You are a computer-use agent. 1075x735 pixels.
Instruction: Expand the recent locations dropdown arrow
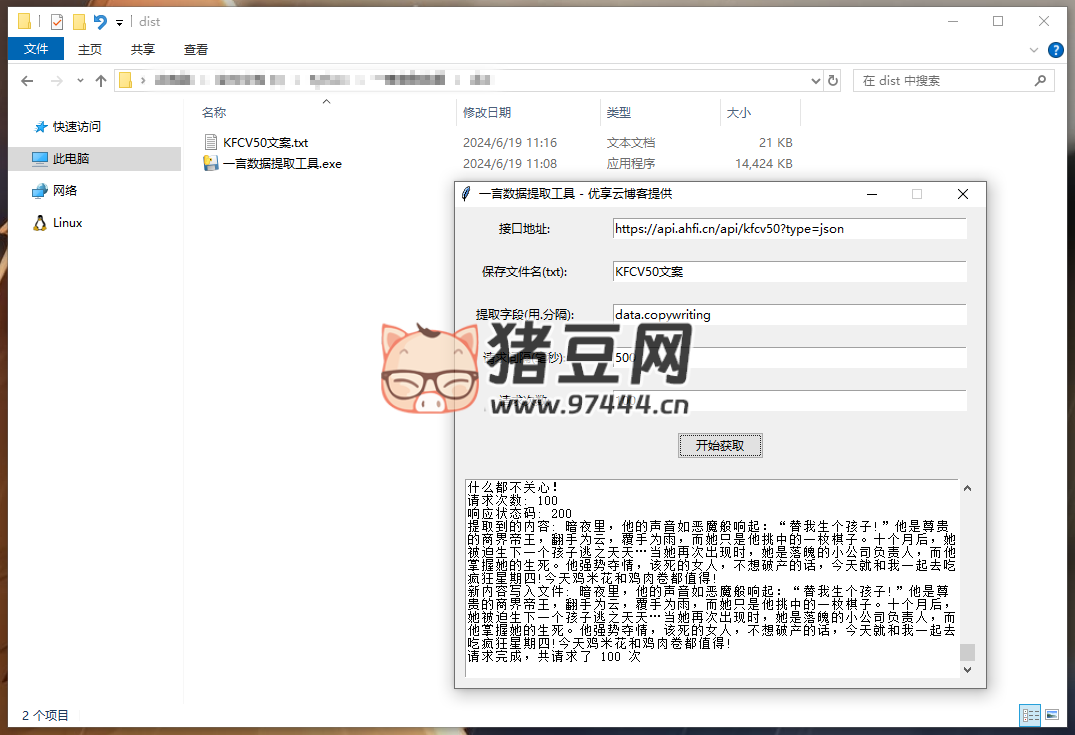(79, 81)
